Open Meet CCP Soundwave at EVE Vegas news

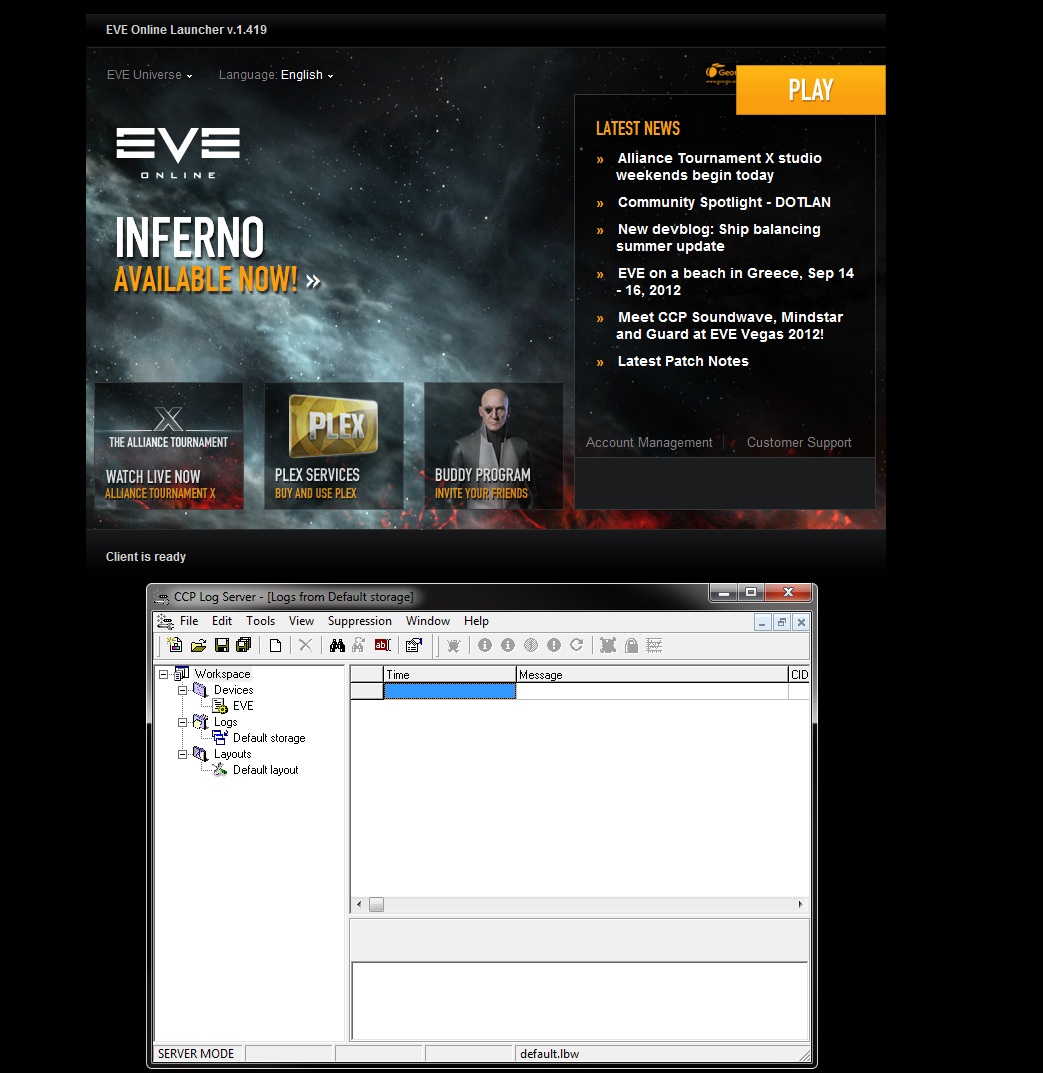click(x=730, y=326)
